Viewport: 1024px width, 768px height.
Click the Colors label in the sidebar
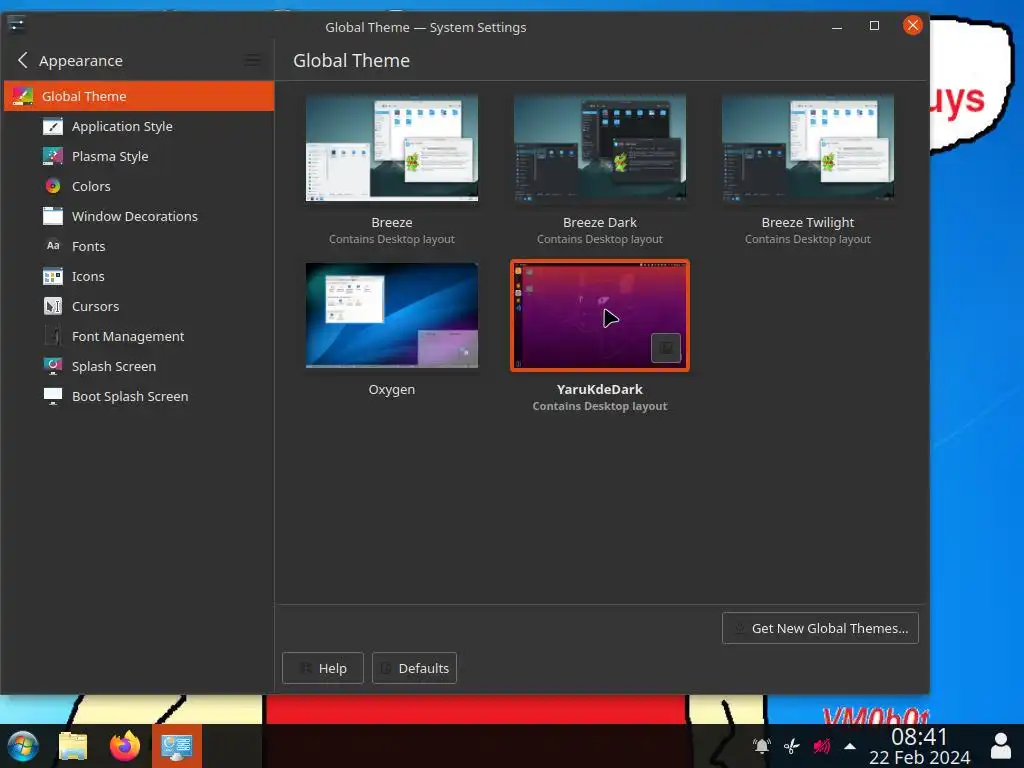click(91, 186)
